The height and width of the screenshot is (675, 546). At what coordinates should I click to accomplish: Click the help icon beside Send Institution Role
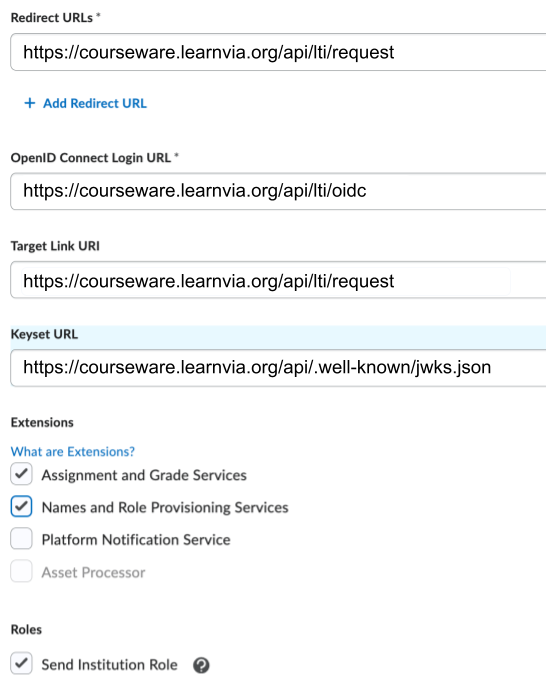point(201,665)
